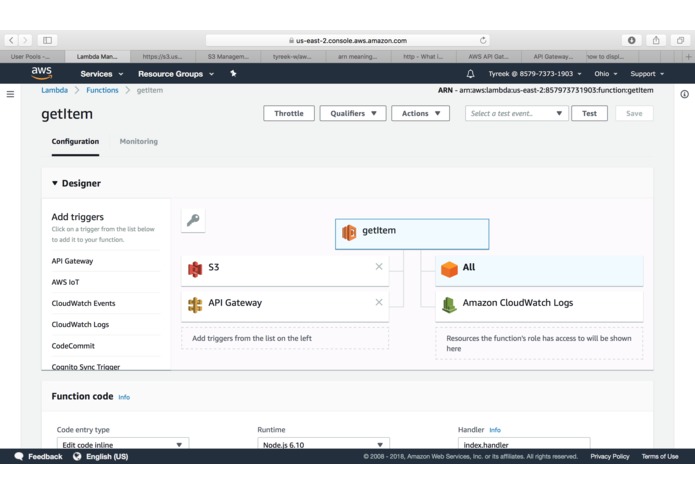
Task: Open the Function code Info link
Action: [x=124, y=397]
